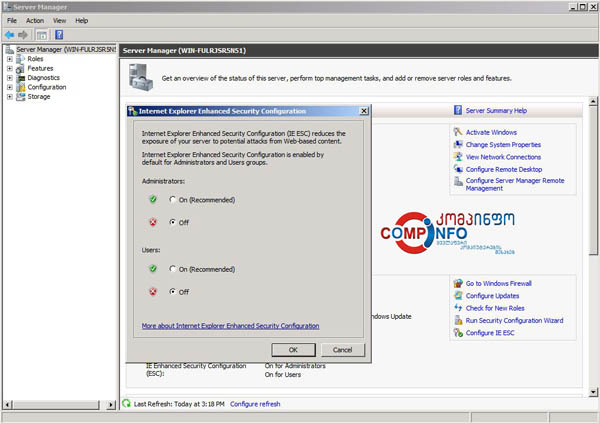The width and height of the screenshot is (600, 424).
Task: Select Off radio for Users
Action: click(173, 292)
